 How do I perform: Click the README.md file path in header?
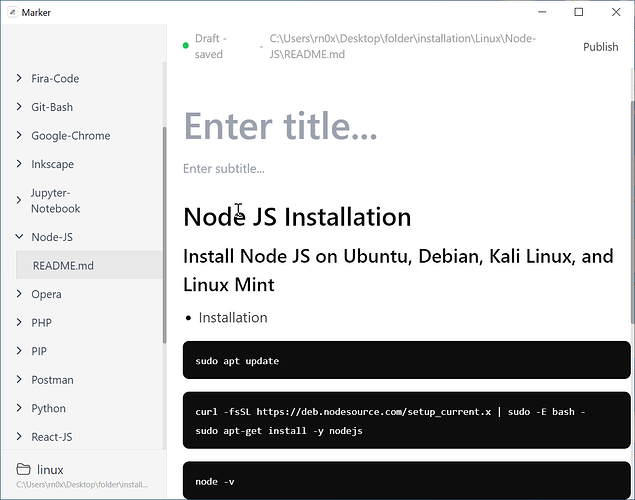403,46
